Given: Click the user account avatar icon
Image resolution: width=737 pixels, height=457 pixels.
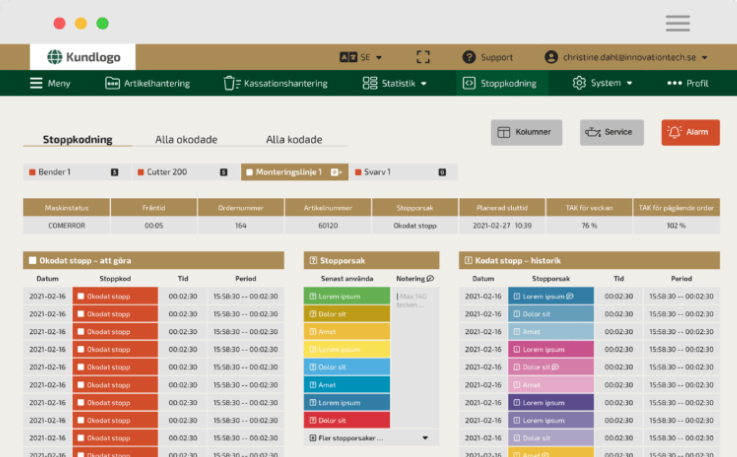Looking at the screenshot, I should (550, 57).
